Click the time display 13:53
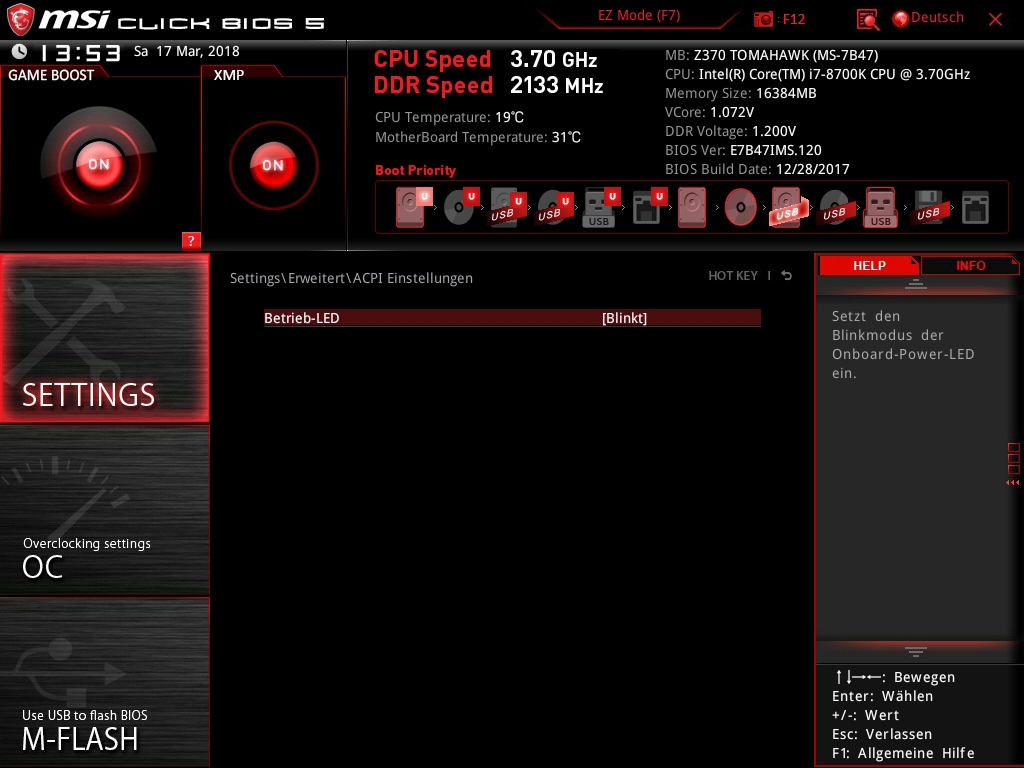 (80, 52)
